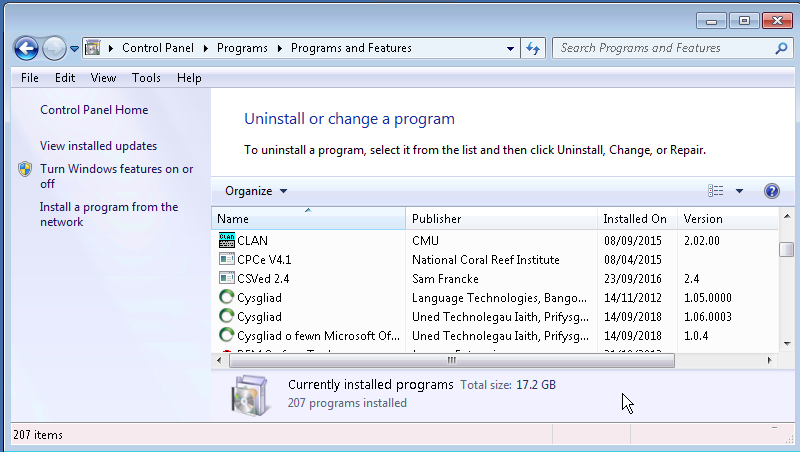Expand the arrow before Control Panel breadcrumb
Screen dimensions: 800x452
coord(111,48)
